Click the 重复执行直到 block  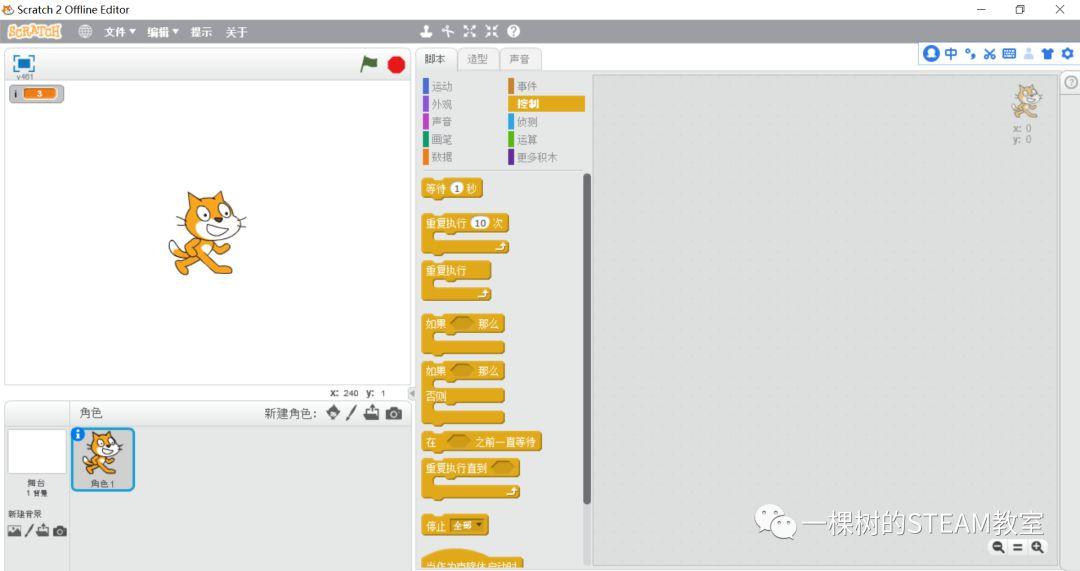[470, 479]
